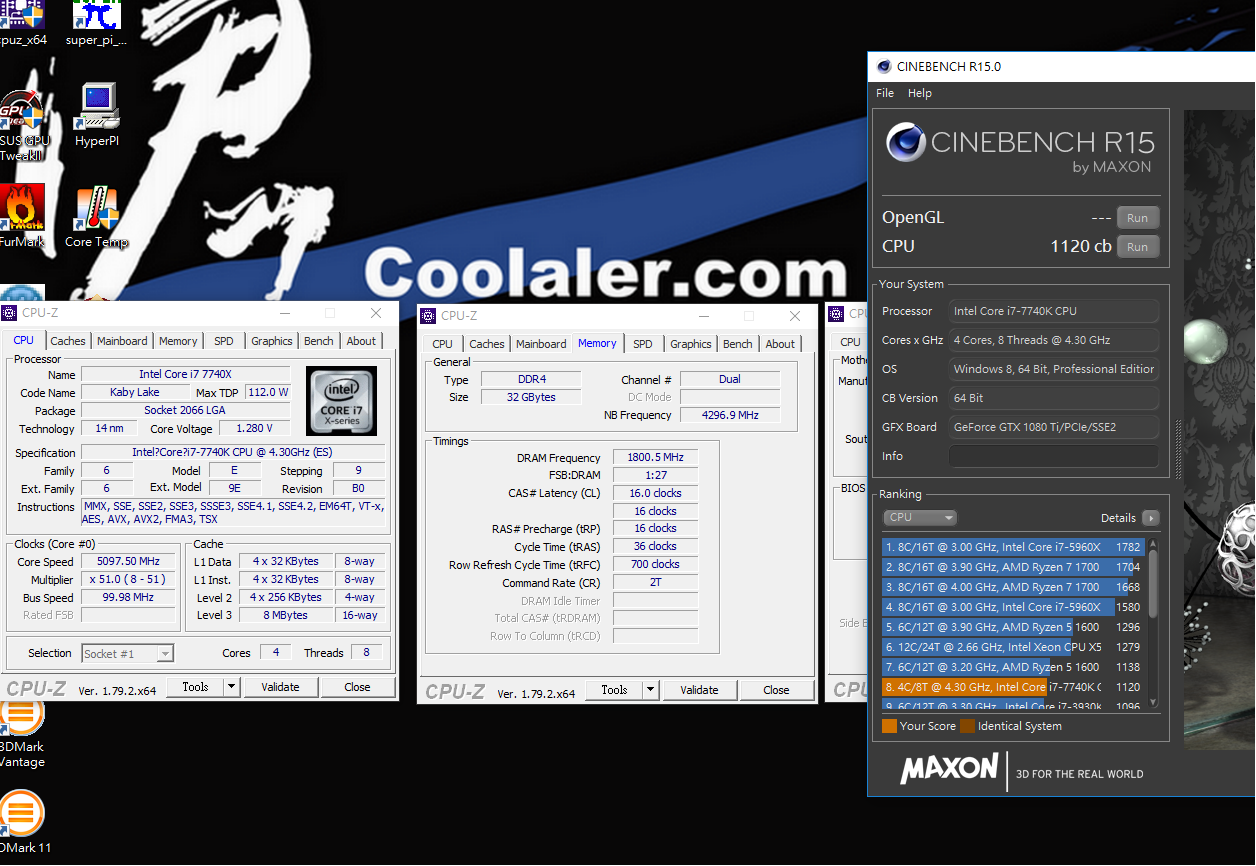Select the 3DMark Vantage desktop icon
This screenshot has width=1256, height=866.
(x=22, y=735)
